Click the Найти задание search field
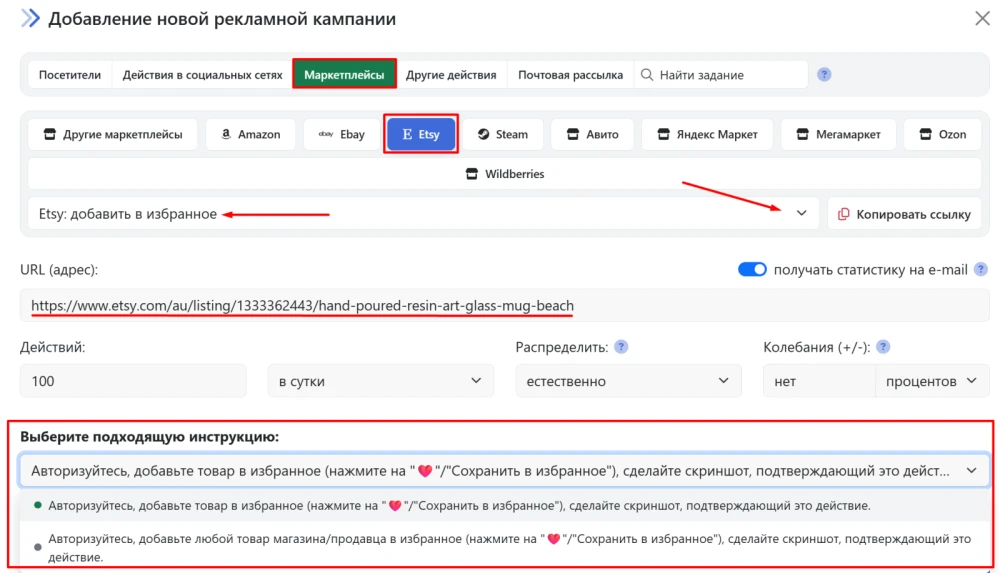The height and width of the screenshot is (573, 1000). click(721, 75)
